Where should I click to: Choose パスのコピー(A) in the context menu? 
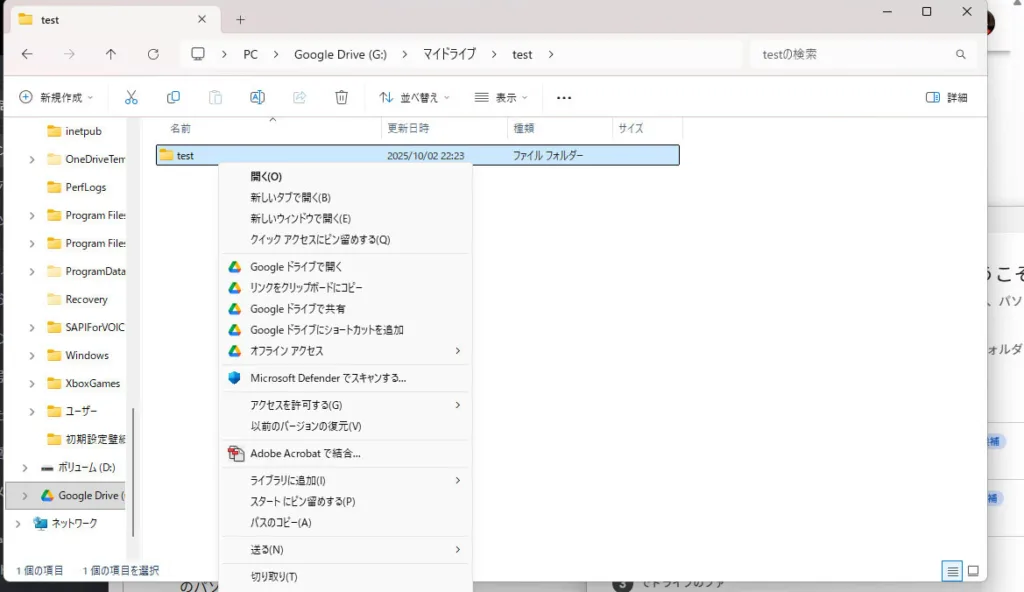point(280,522)
